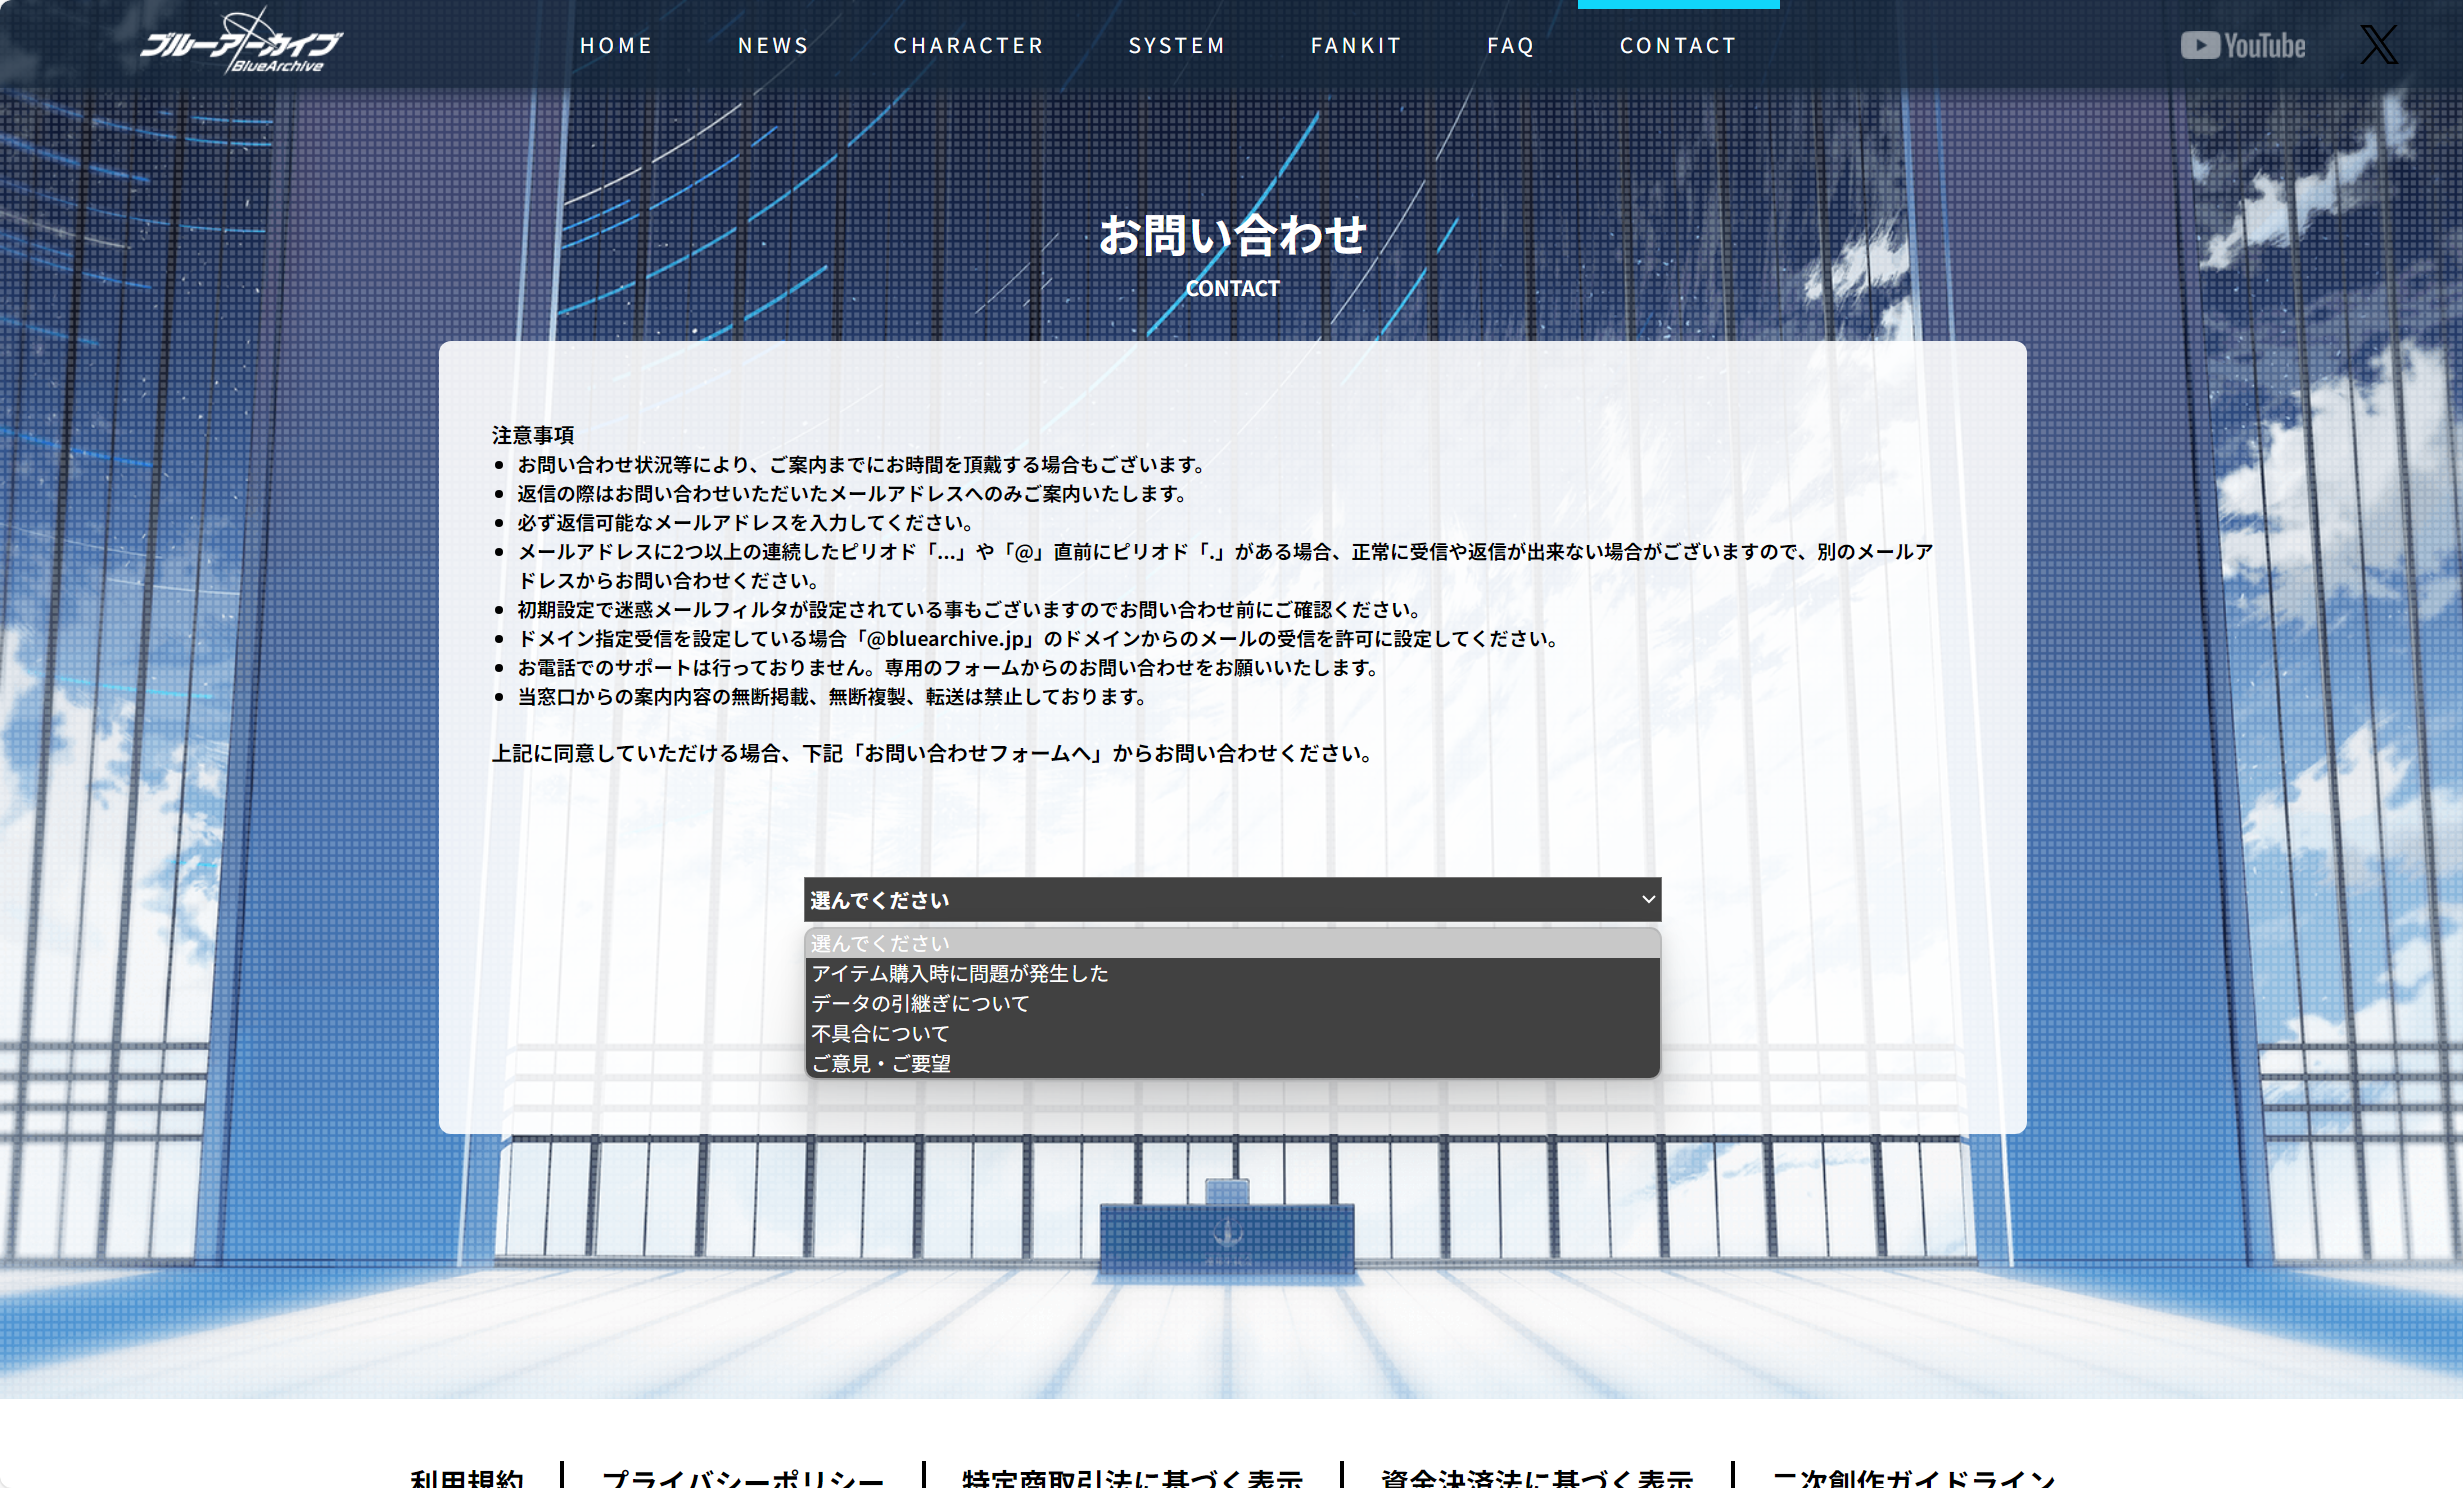2463x1488 pixels.
Task: Open the CHARACTER page
Action: pyautogui.click(x=968, y=46)
